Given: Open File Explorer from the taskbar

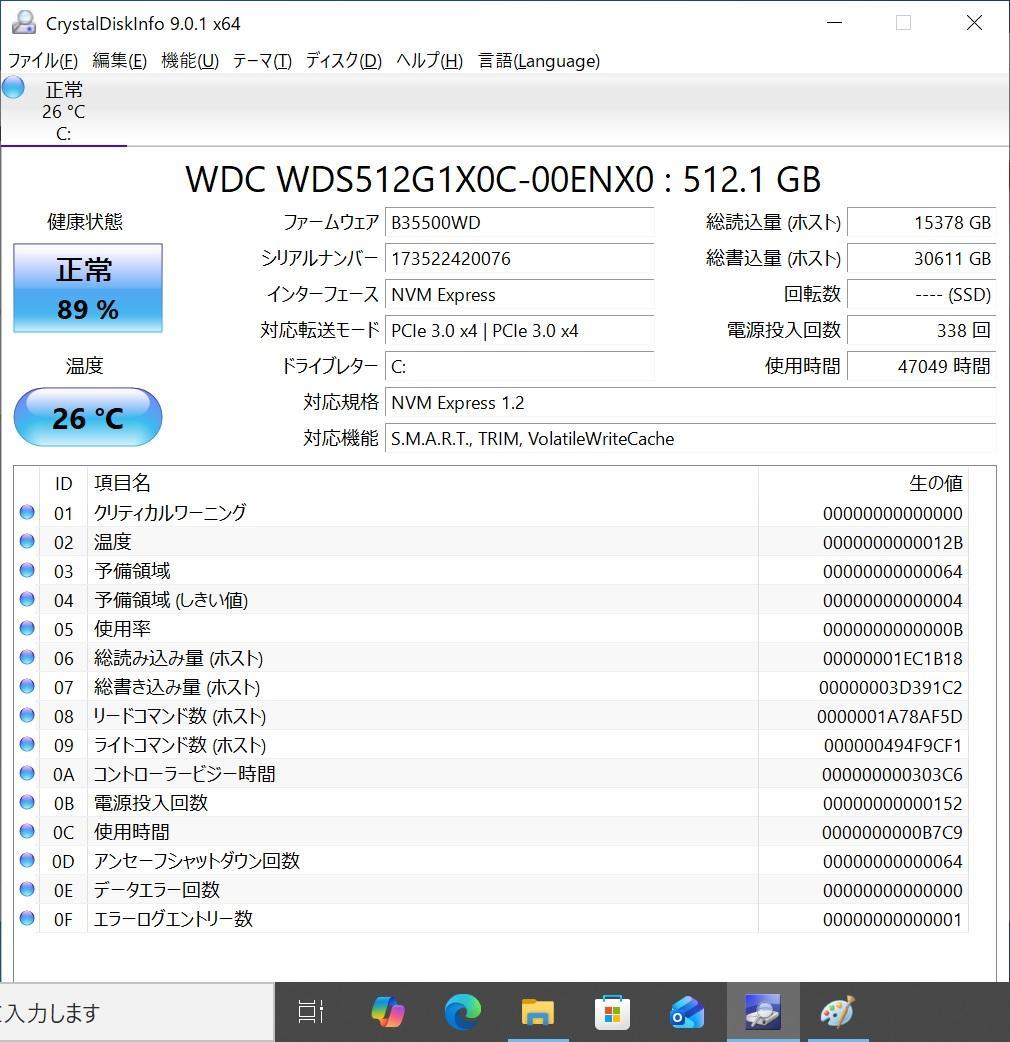Looking at the screenshot, I should [x=537, y=1012].
